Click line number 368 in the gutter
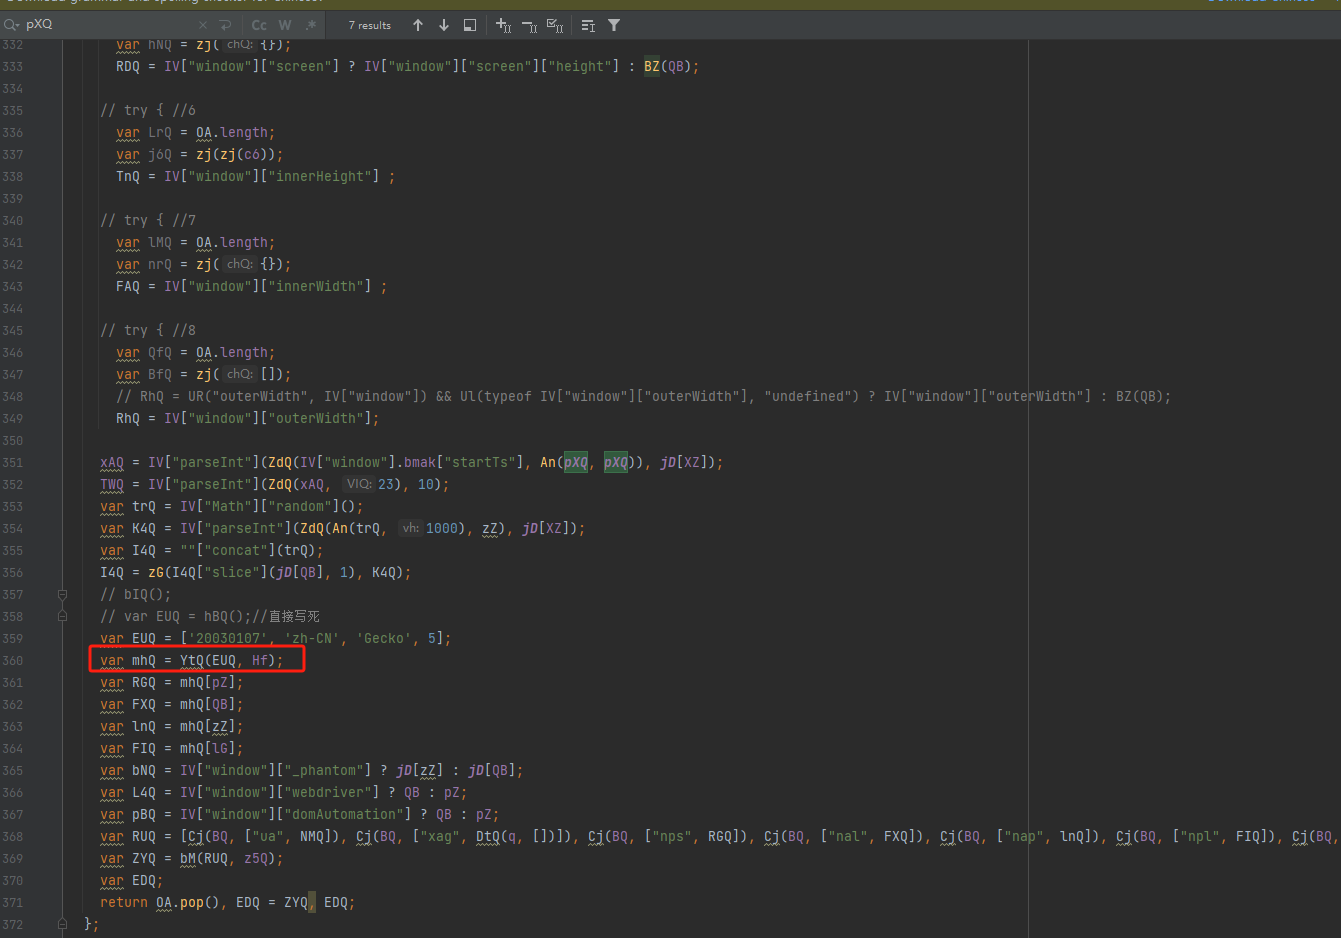 [12, 836]
